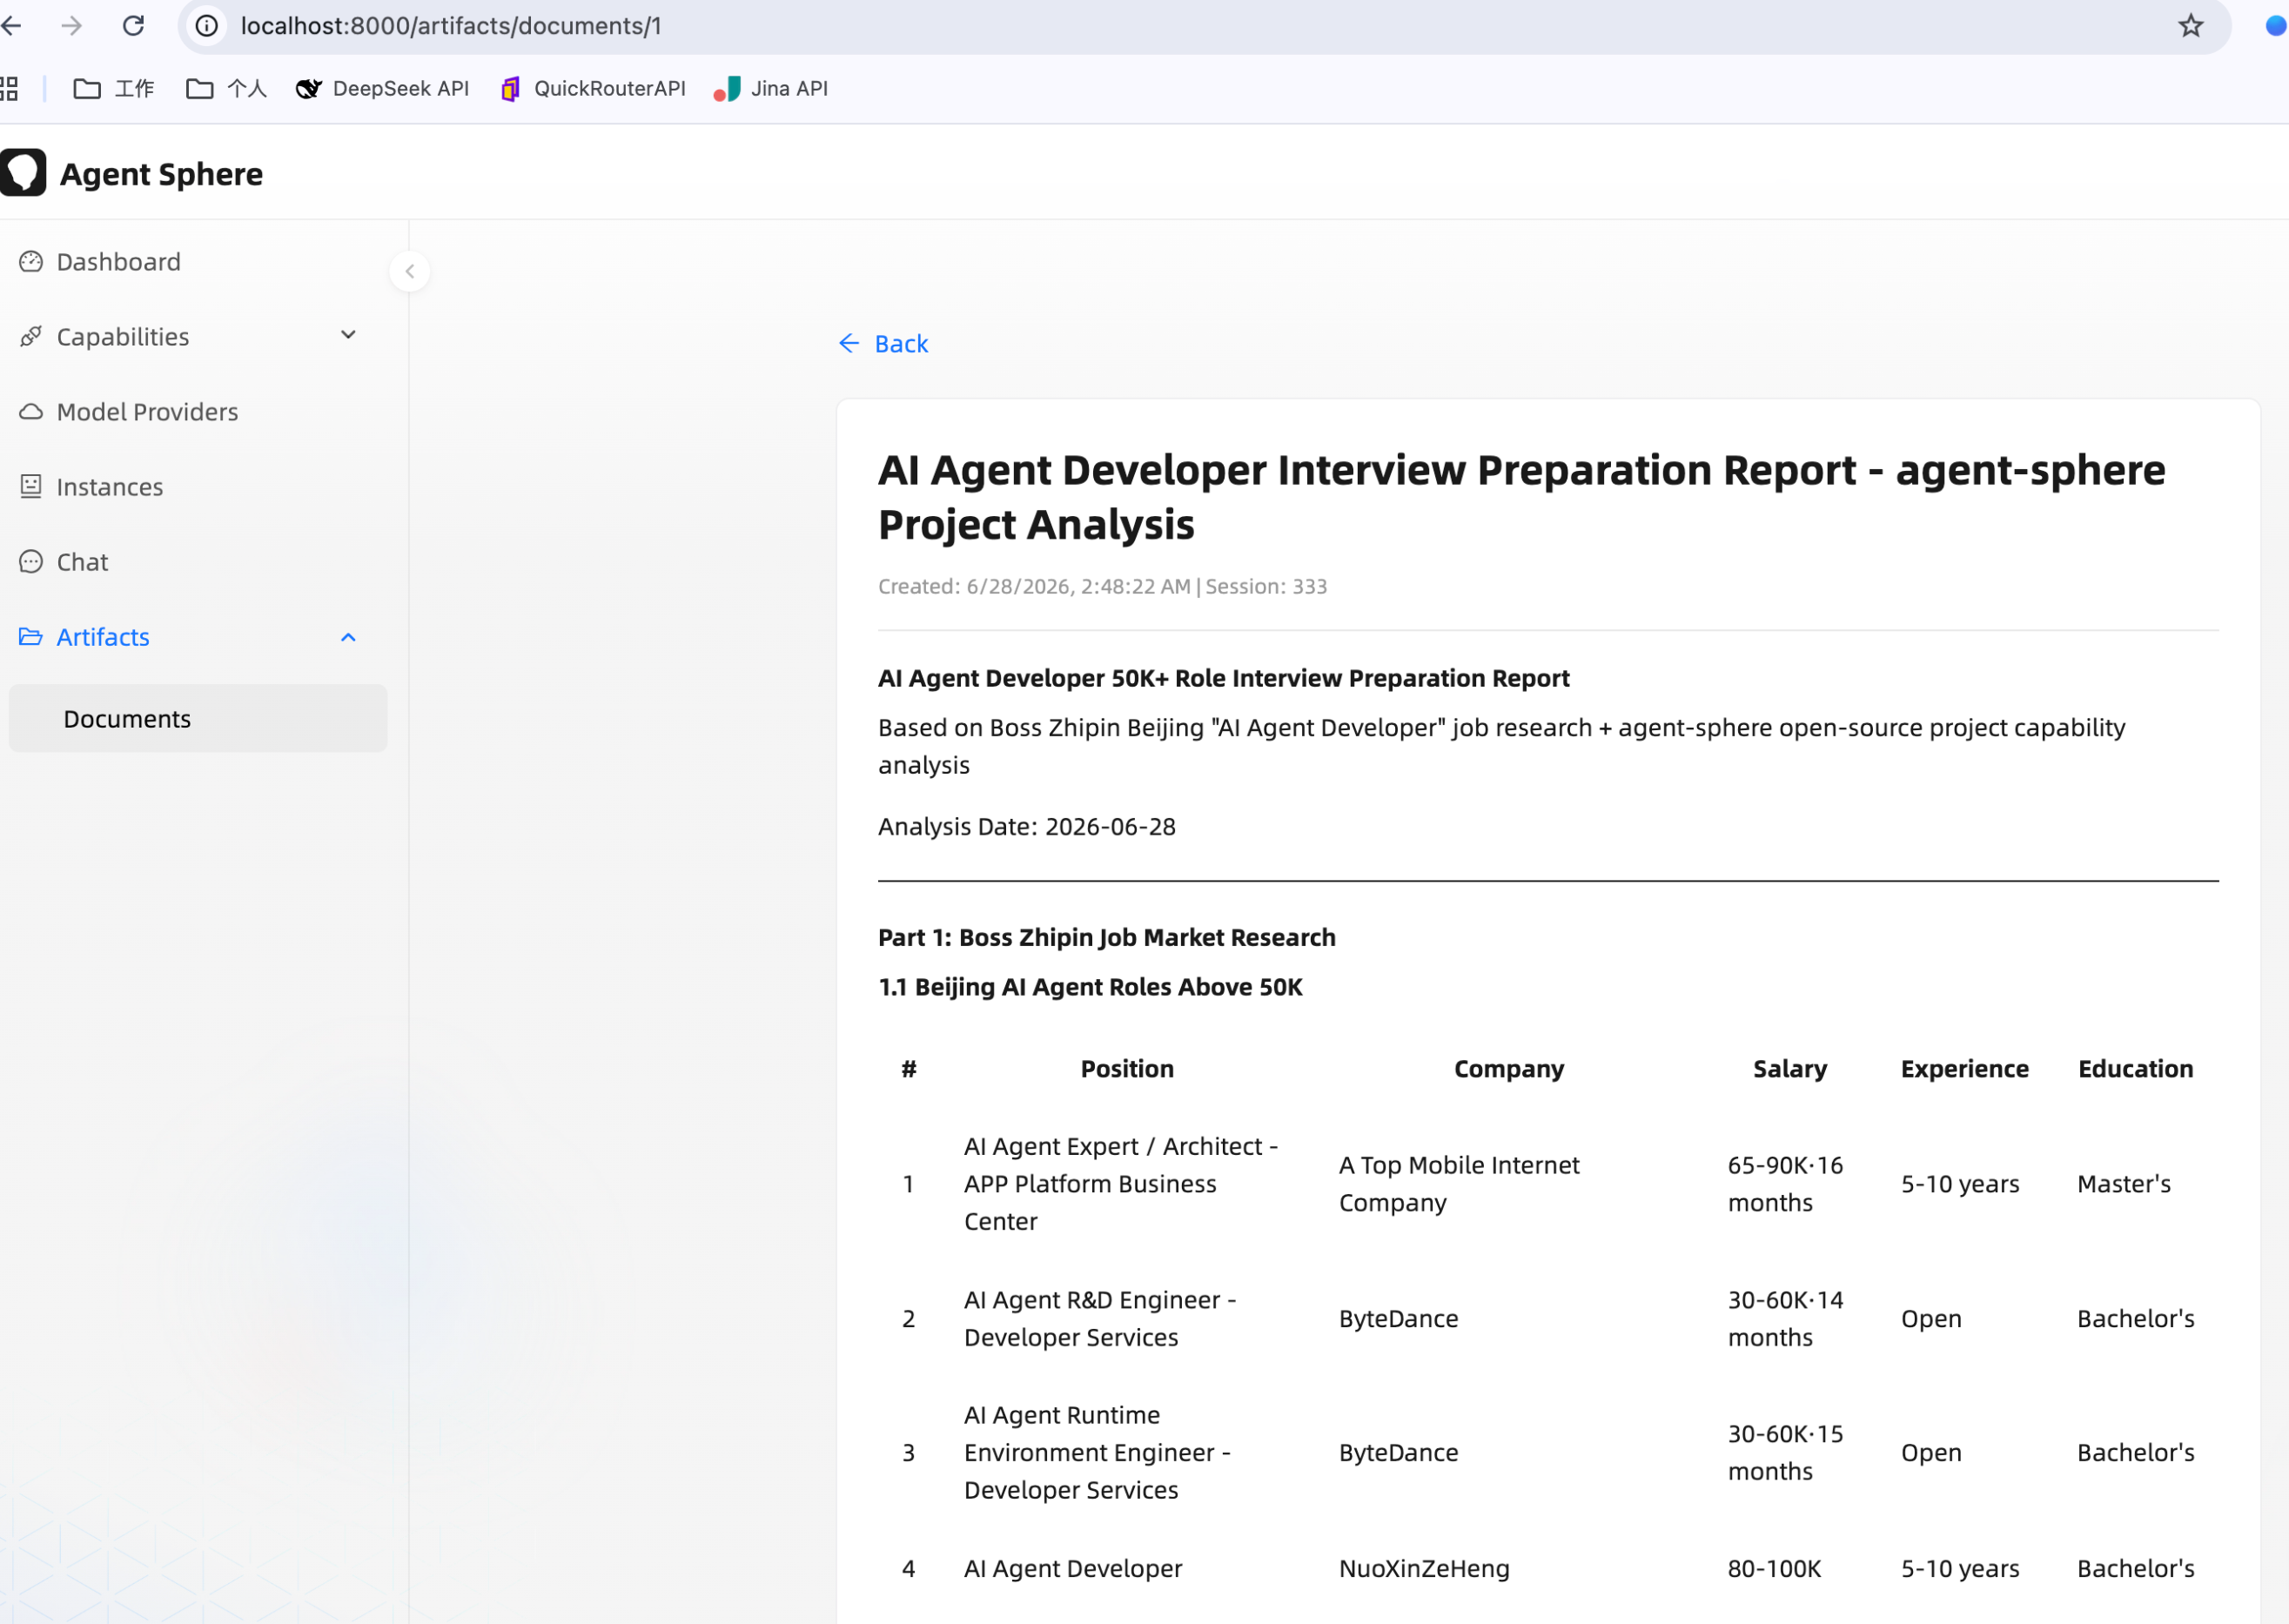This screenshot has height=1624, width=2289.
Task: Click the Master's education cell
Action: point(2124,1184)
